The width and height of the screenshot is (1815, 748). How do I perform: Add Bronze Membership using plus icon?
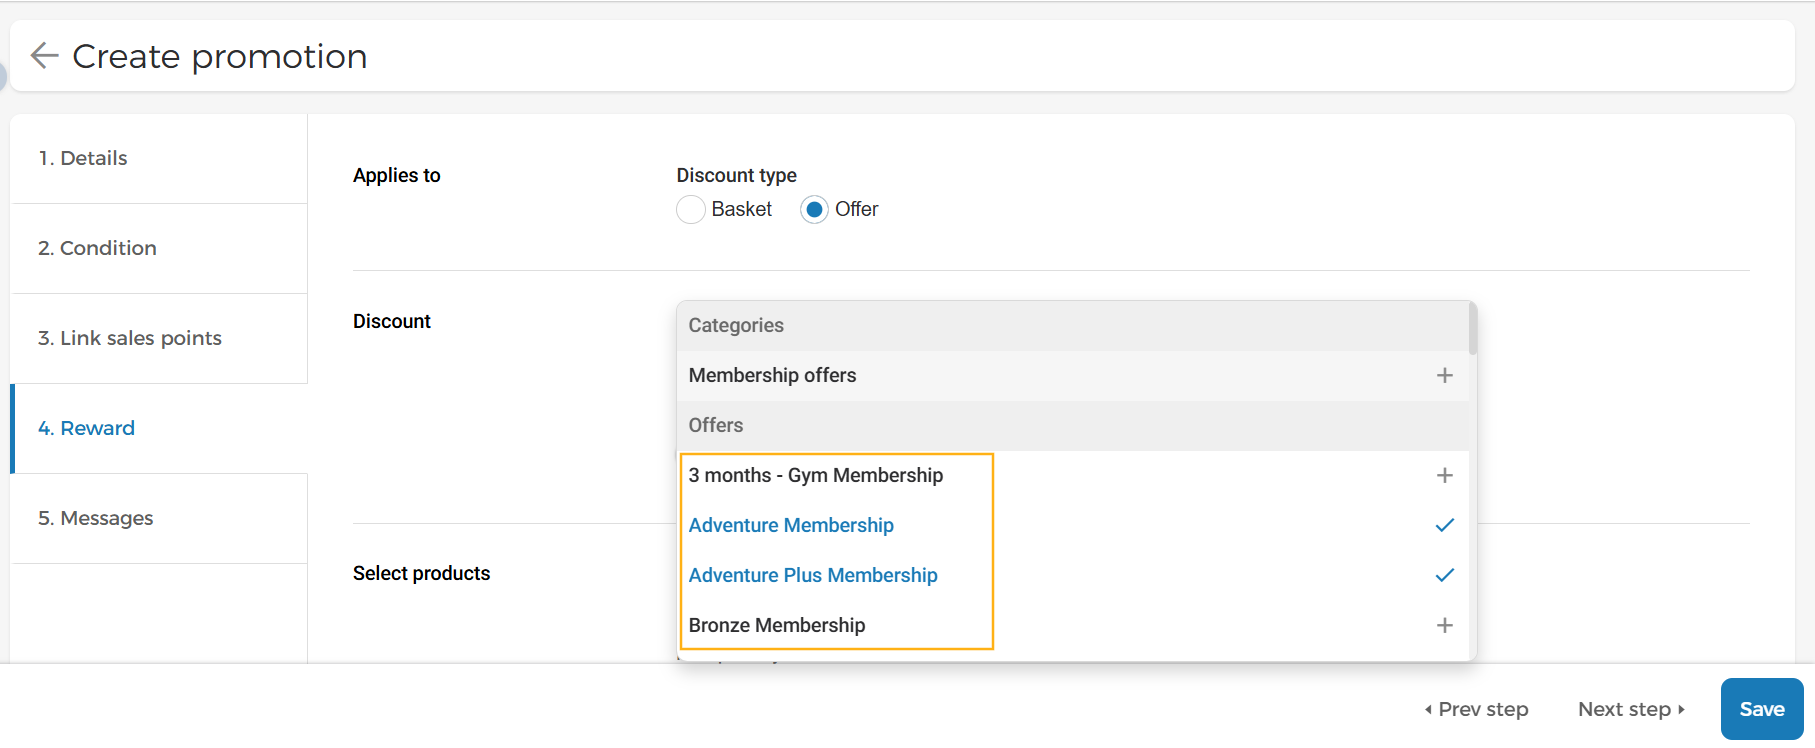coord(1444,625)
